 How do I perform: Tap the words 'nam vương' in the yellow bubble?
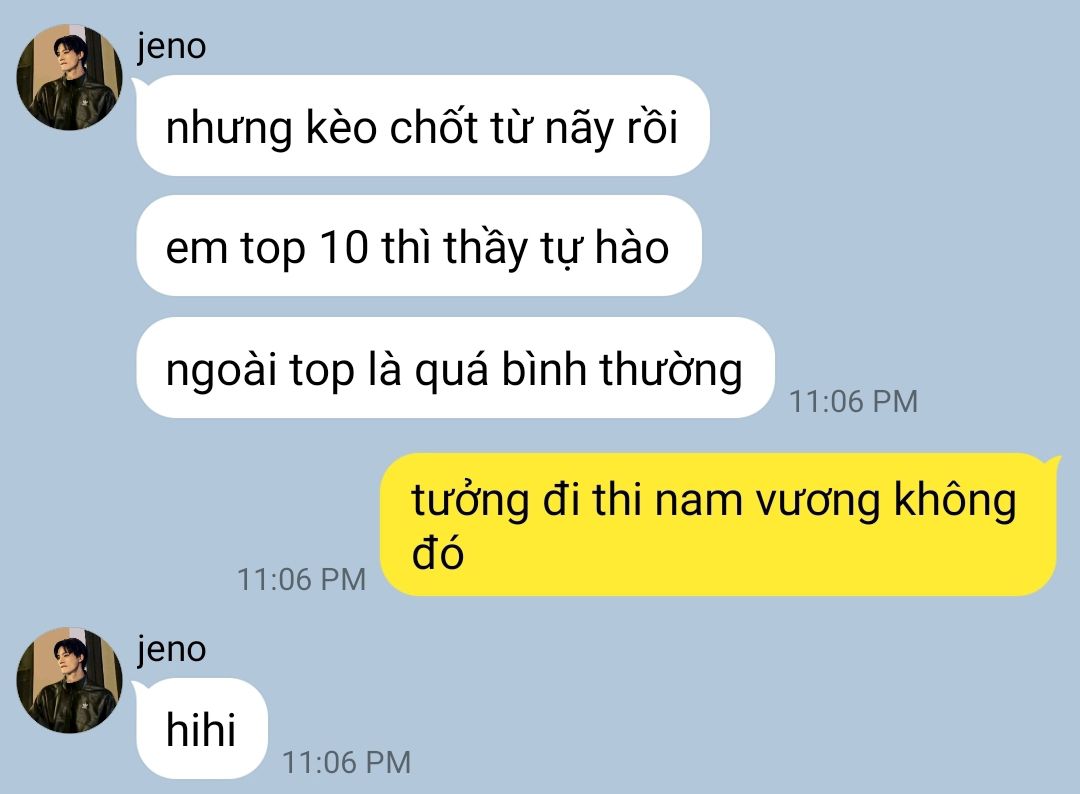[768, 500]
